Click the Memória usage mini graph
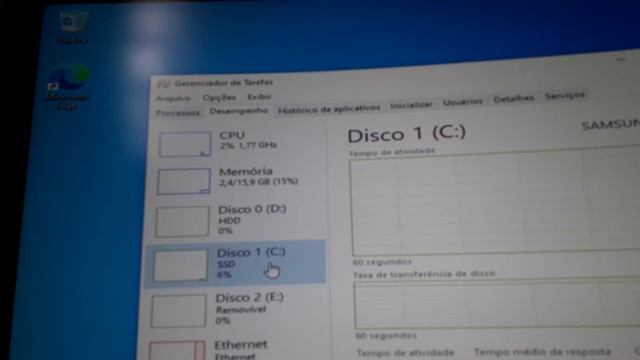 point(184,181)
